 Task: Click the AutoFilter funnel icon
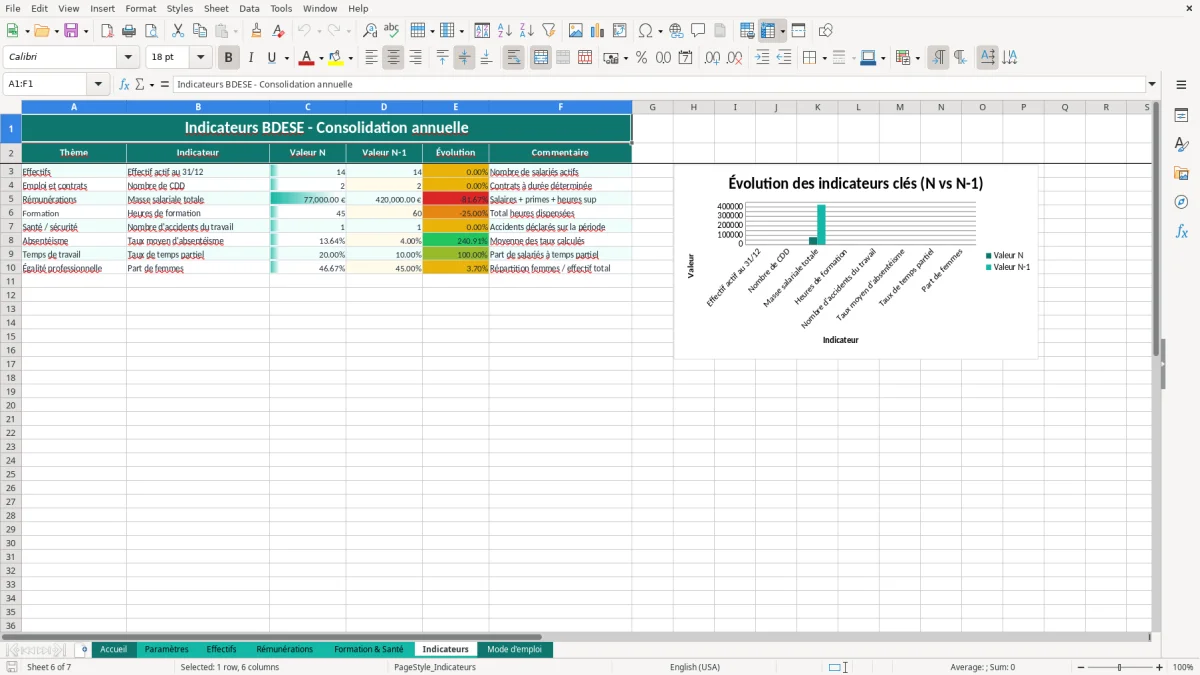coord(548,31)
